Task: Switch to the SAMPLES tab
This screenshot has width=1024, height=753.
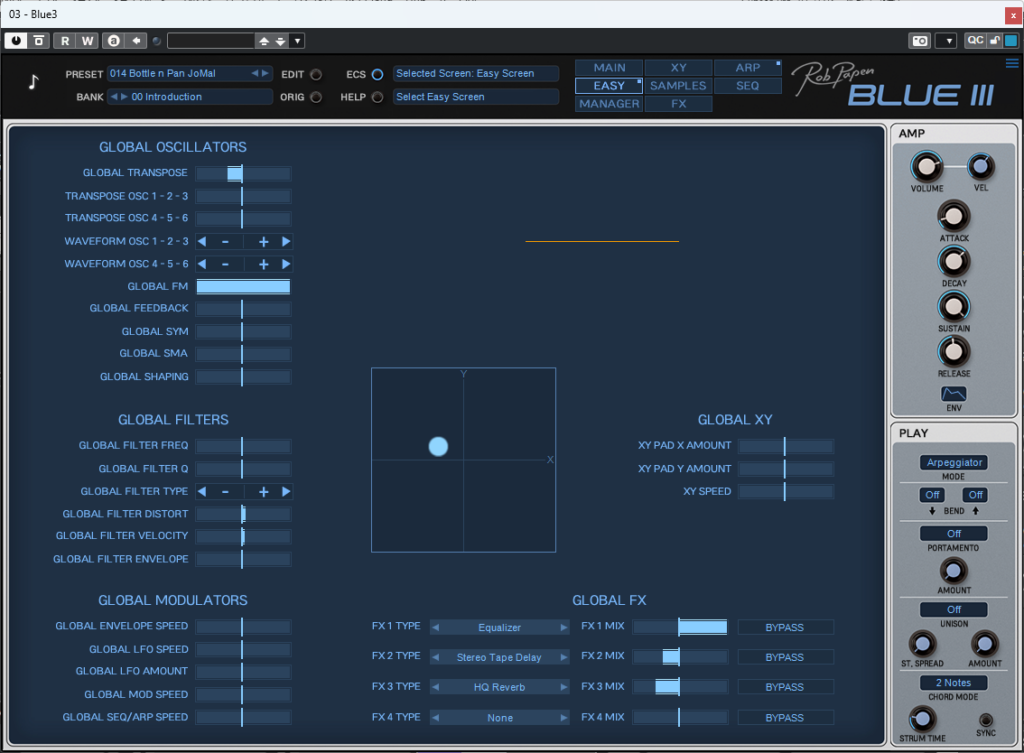Action: coord(677,86)
